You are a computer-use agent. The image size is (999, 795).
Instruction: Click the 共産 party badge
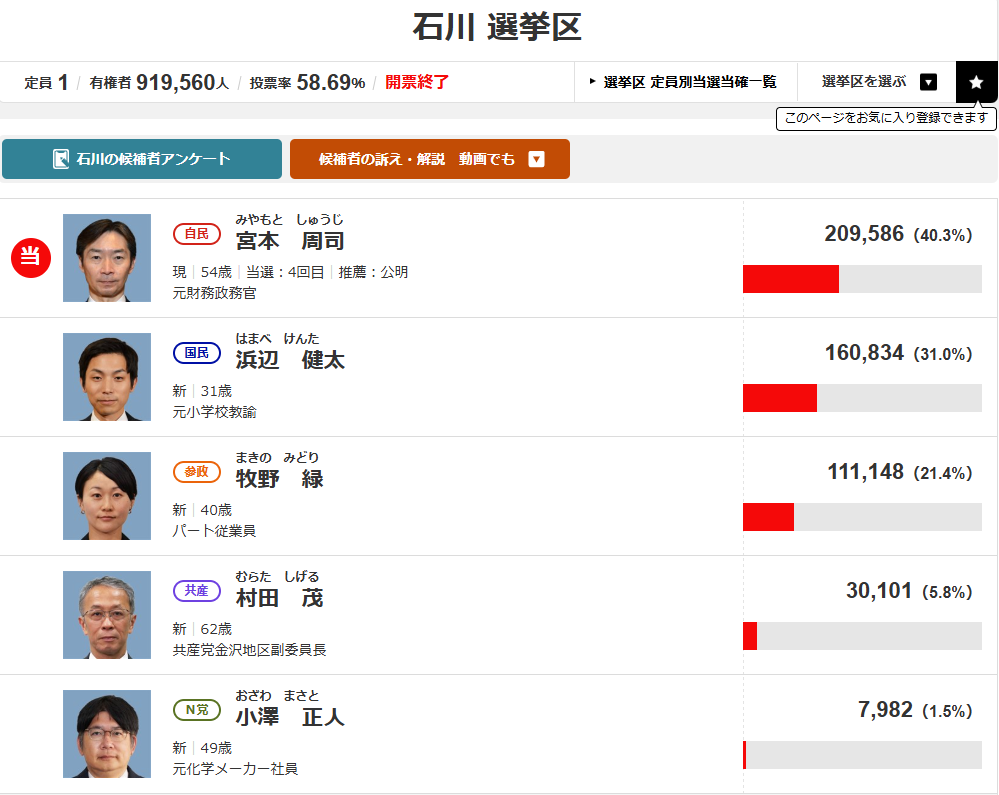[197, 591]
